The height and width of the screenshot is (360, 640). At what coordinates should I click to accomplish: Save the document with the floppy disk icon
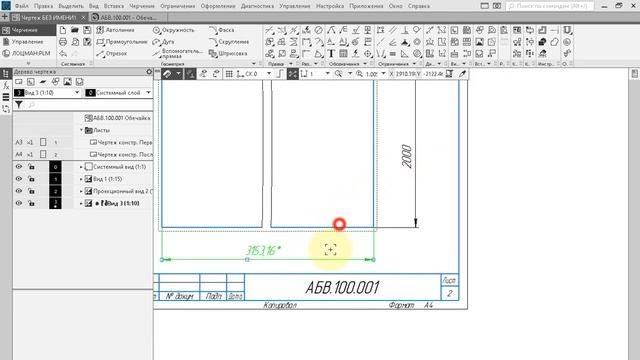(x=87, y=30)
